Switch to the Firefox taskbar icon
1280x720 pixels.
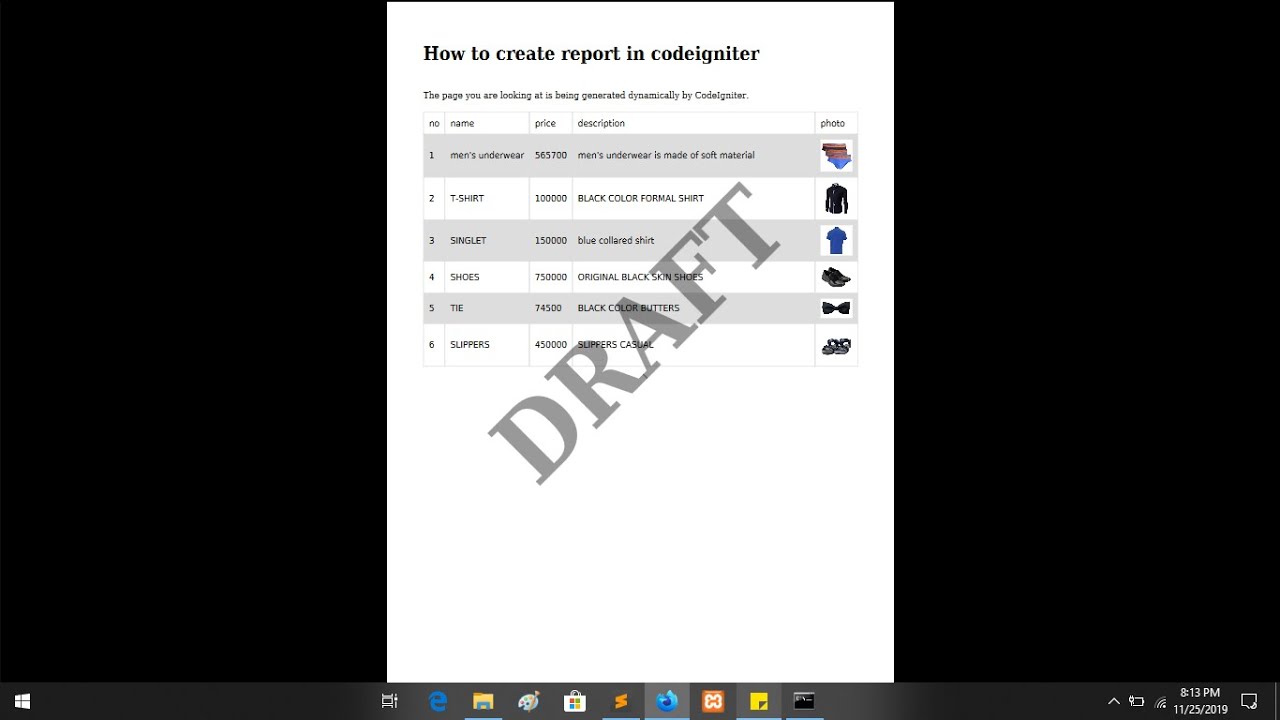[667, 701]
